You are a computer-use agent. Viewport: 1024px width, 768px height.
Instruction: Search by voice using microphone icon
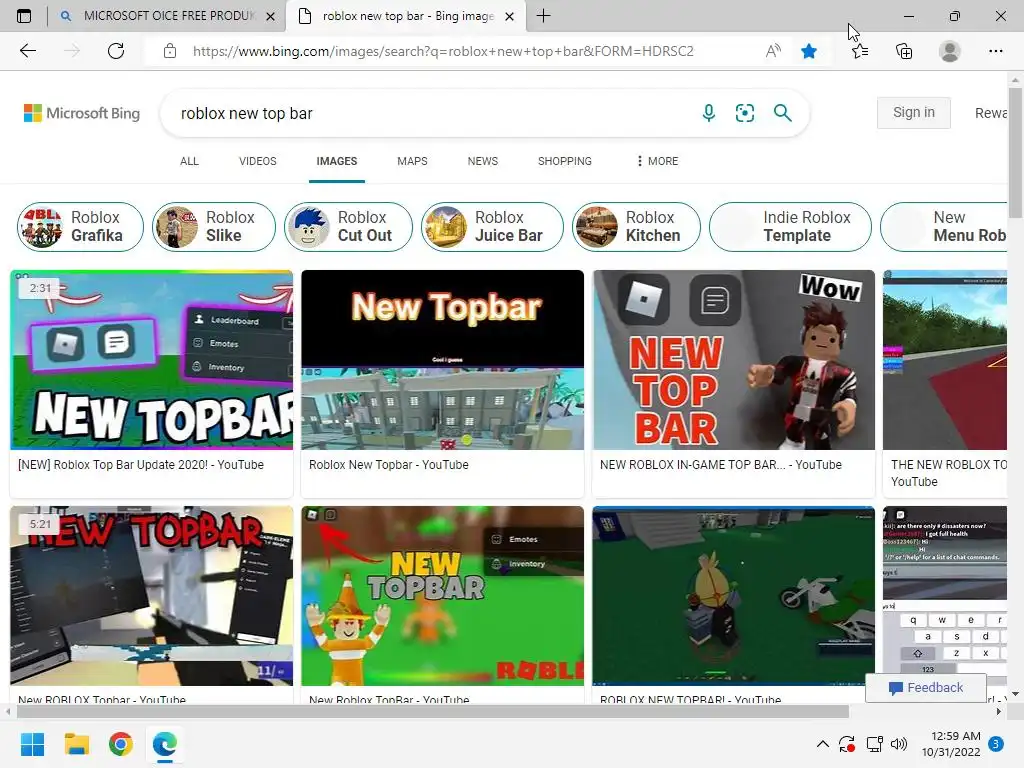(709, 113)
